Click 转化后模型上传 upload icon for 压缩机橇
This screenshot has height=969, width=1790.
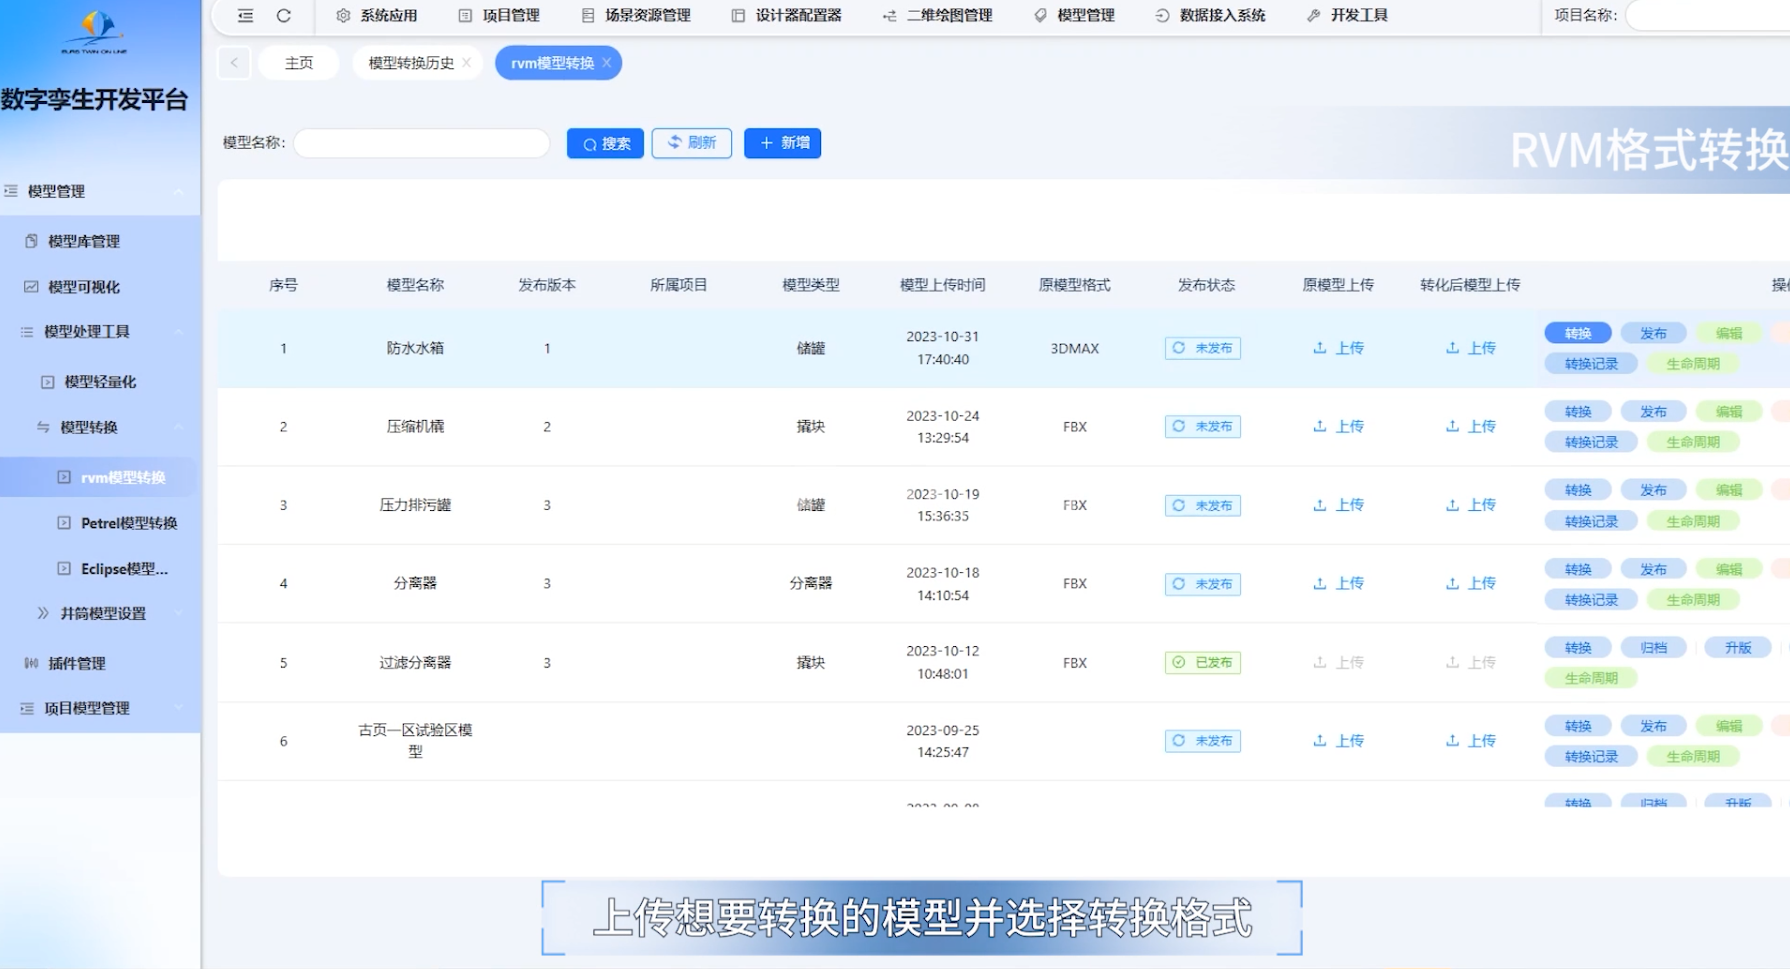(x=1452, y=426)
